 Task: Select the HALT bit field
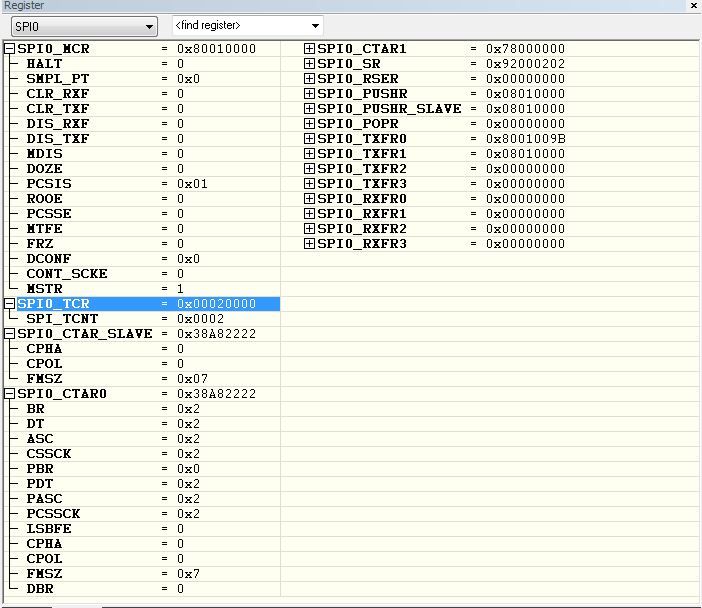44,64
